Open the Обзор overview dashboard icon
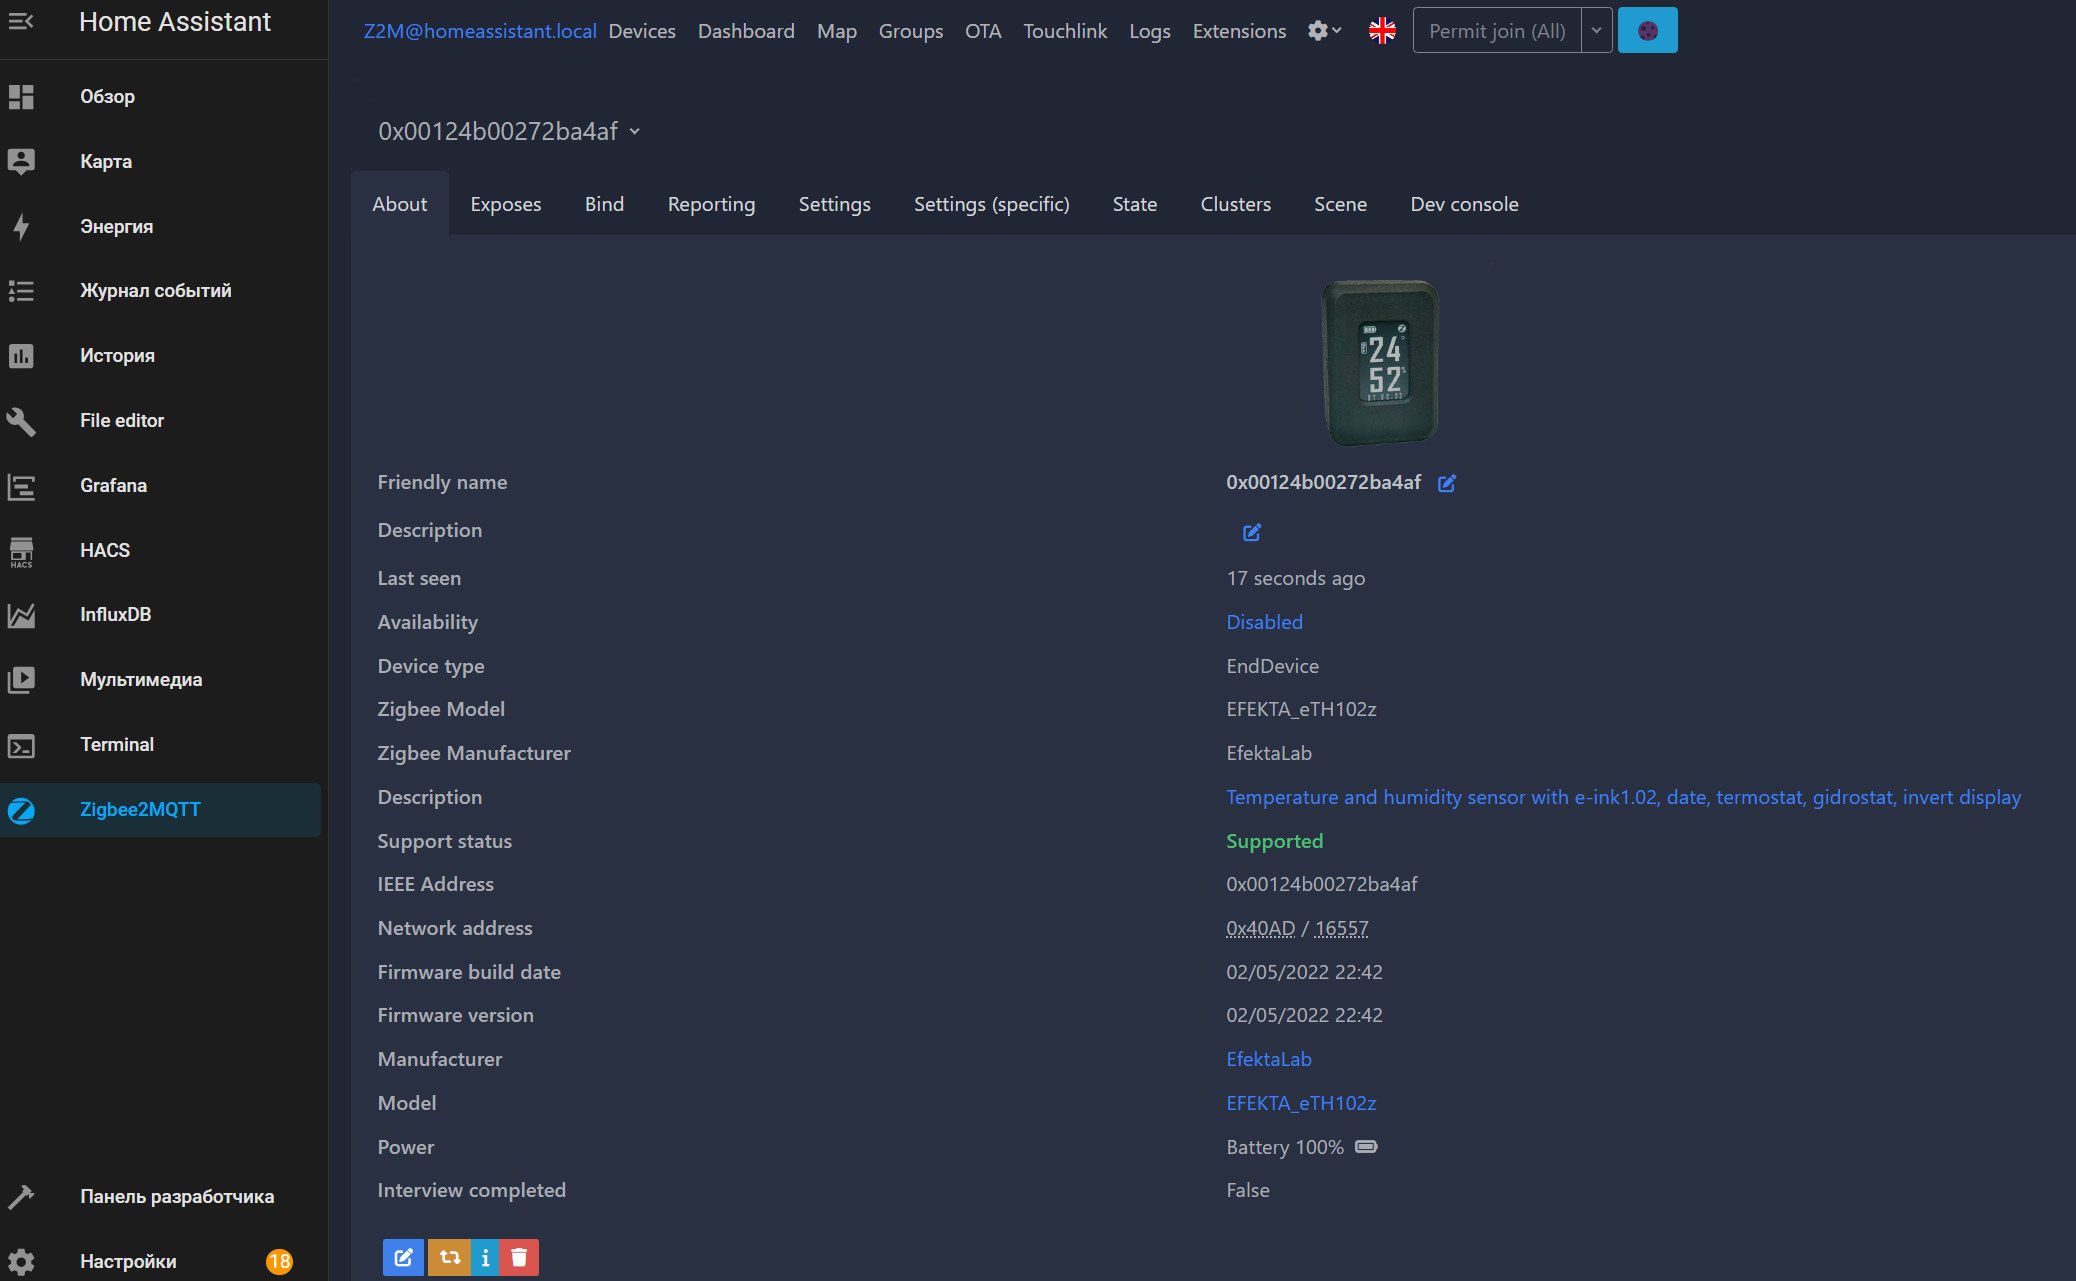 [x=21, y=97]
